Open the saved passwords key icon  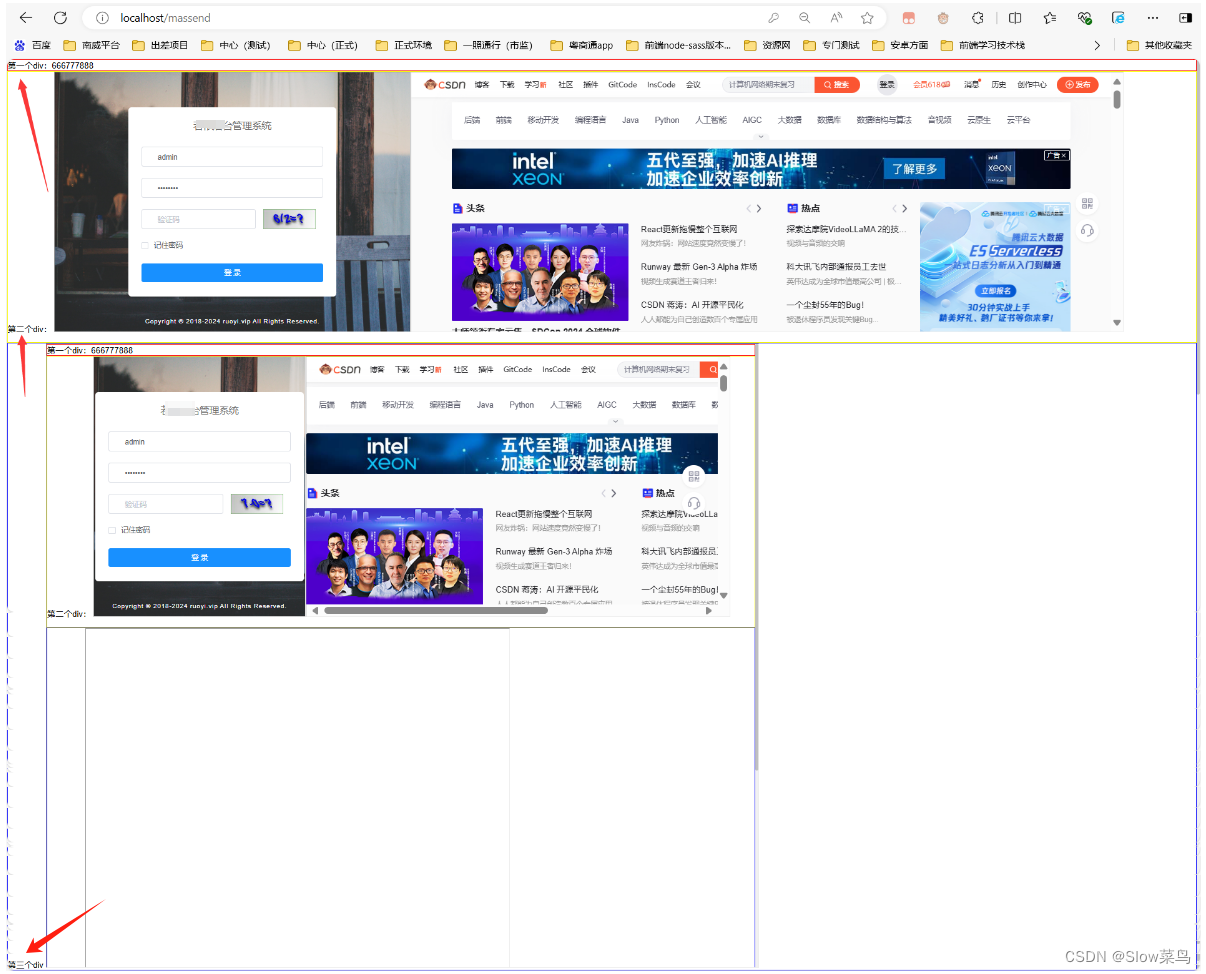(x=773, y=18)
